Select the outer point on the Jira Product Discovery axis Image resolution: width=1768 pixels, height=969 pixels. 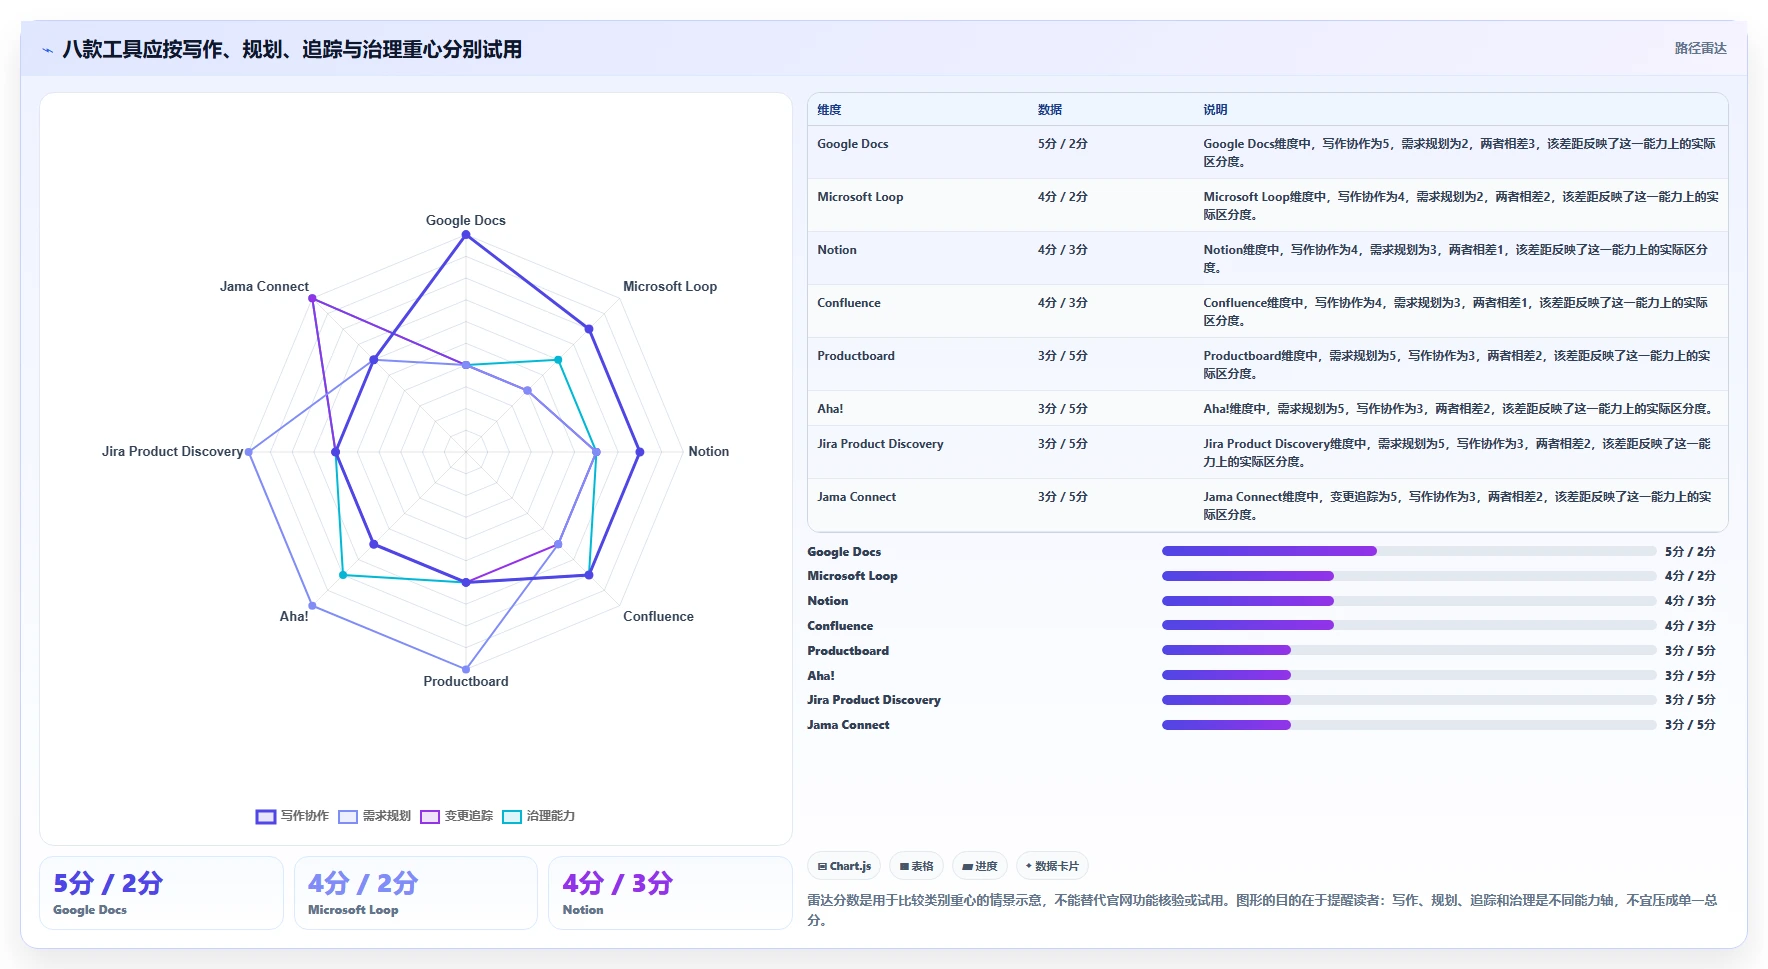(249, 452)
